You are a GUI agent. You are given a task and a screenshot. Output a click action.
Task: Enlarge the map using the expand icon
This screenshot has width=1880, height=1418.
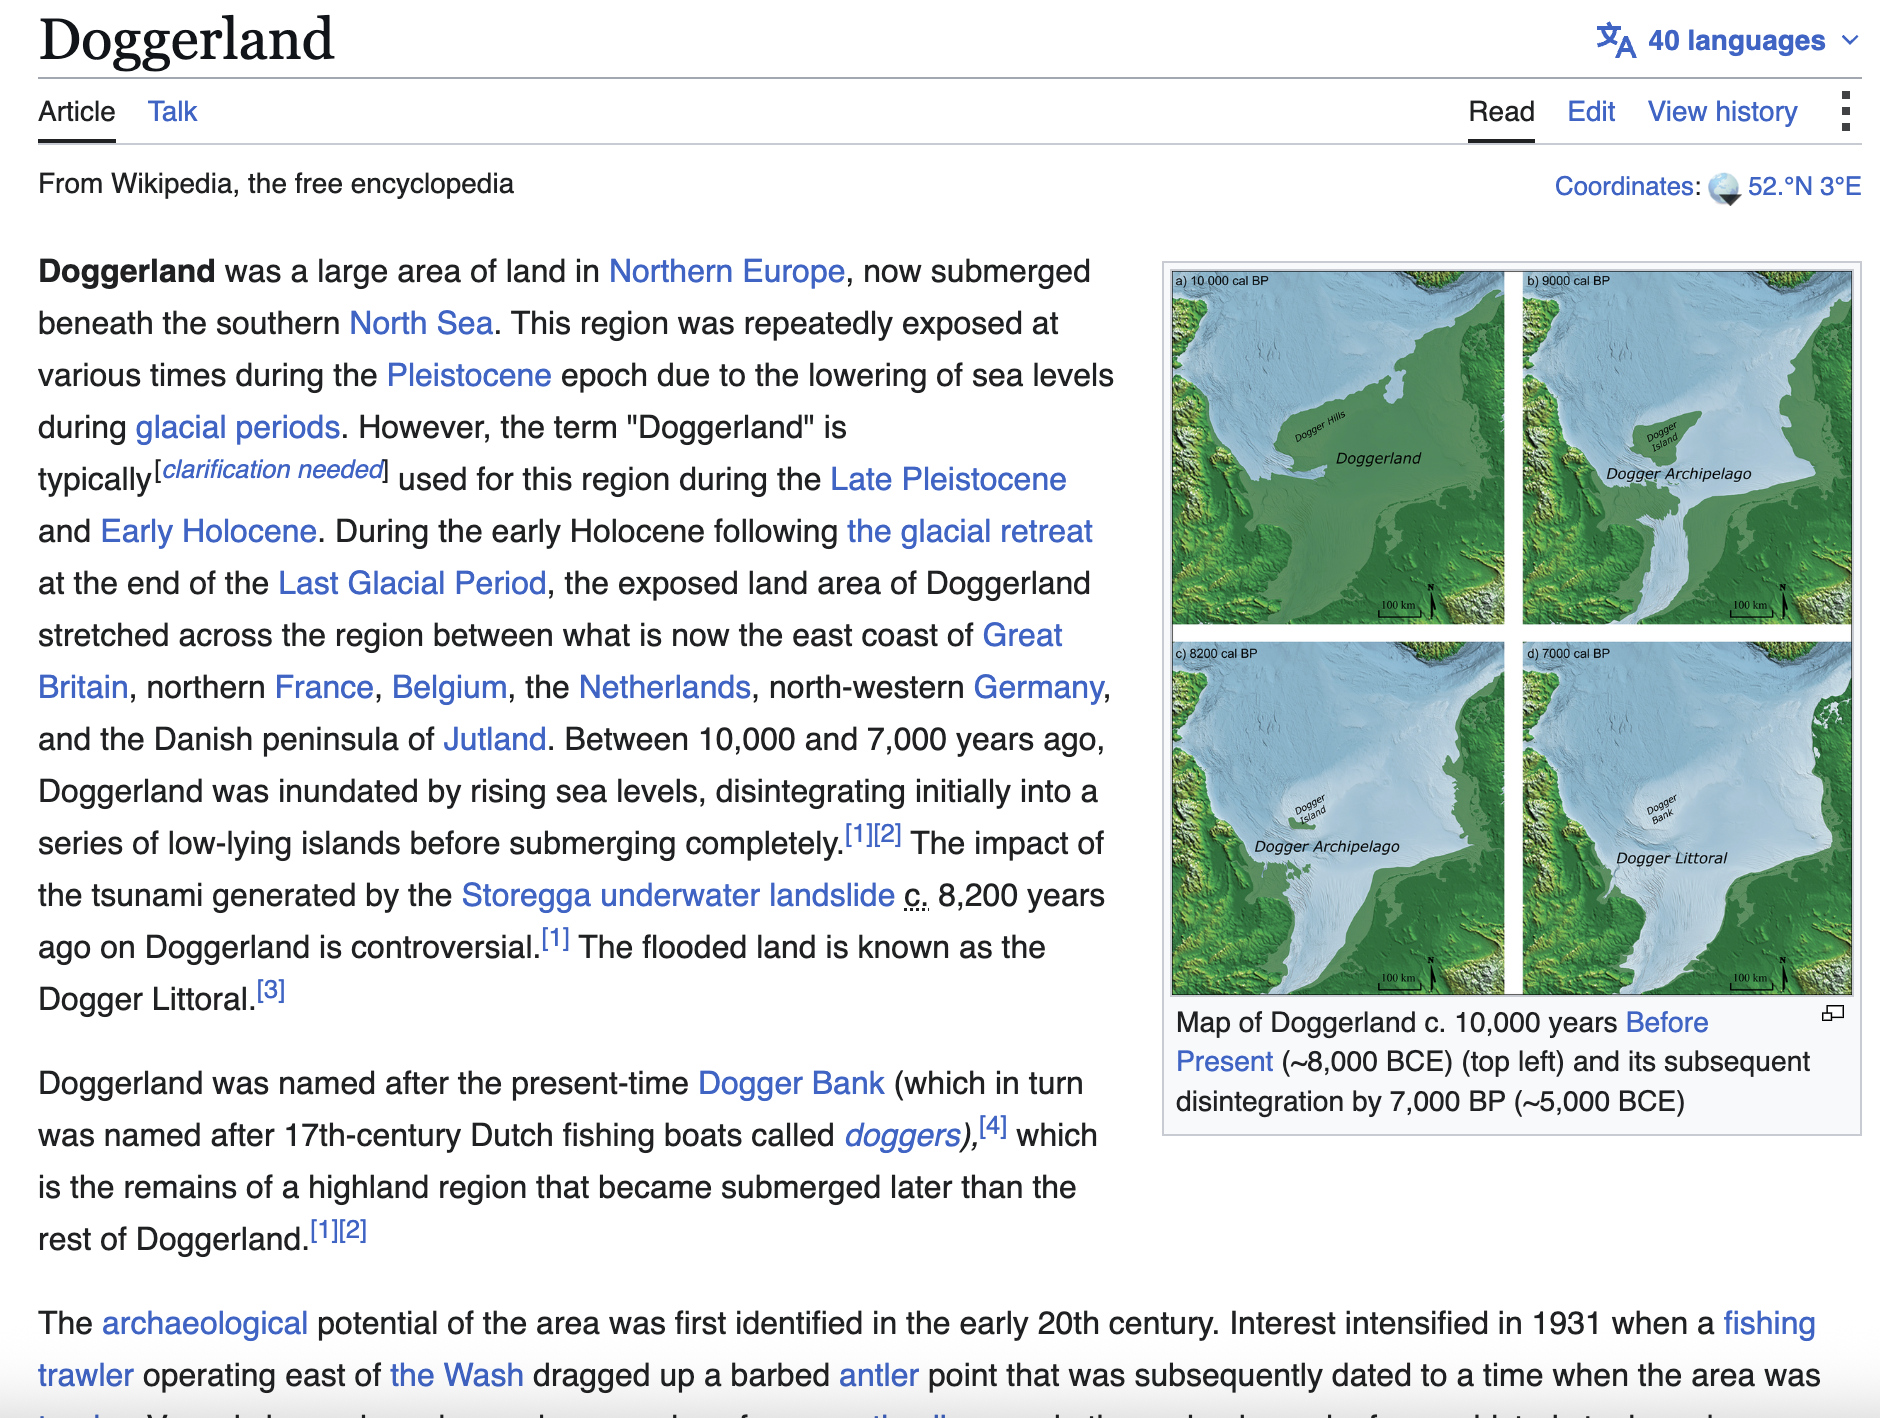pos(1833,1014)
